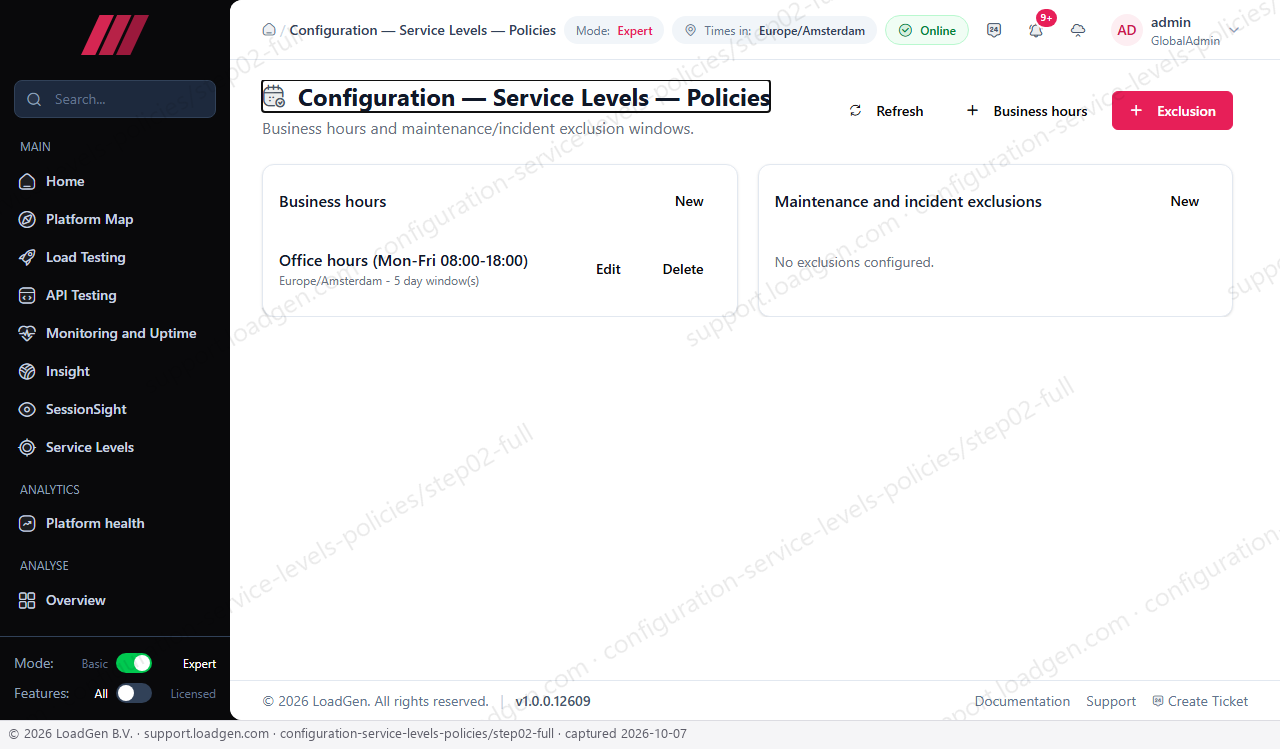This screenshot has width=1280, height=749.
Task: Open the Documentation link in the footer
Action: [x=1022, y=701]
